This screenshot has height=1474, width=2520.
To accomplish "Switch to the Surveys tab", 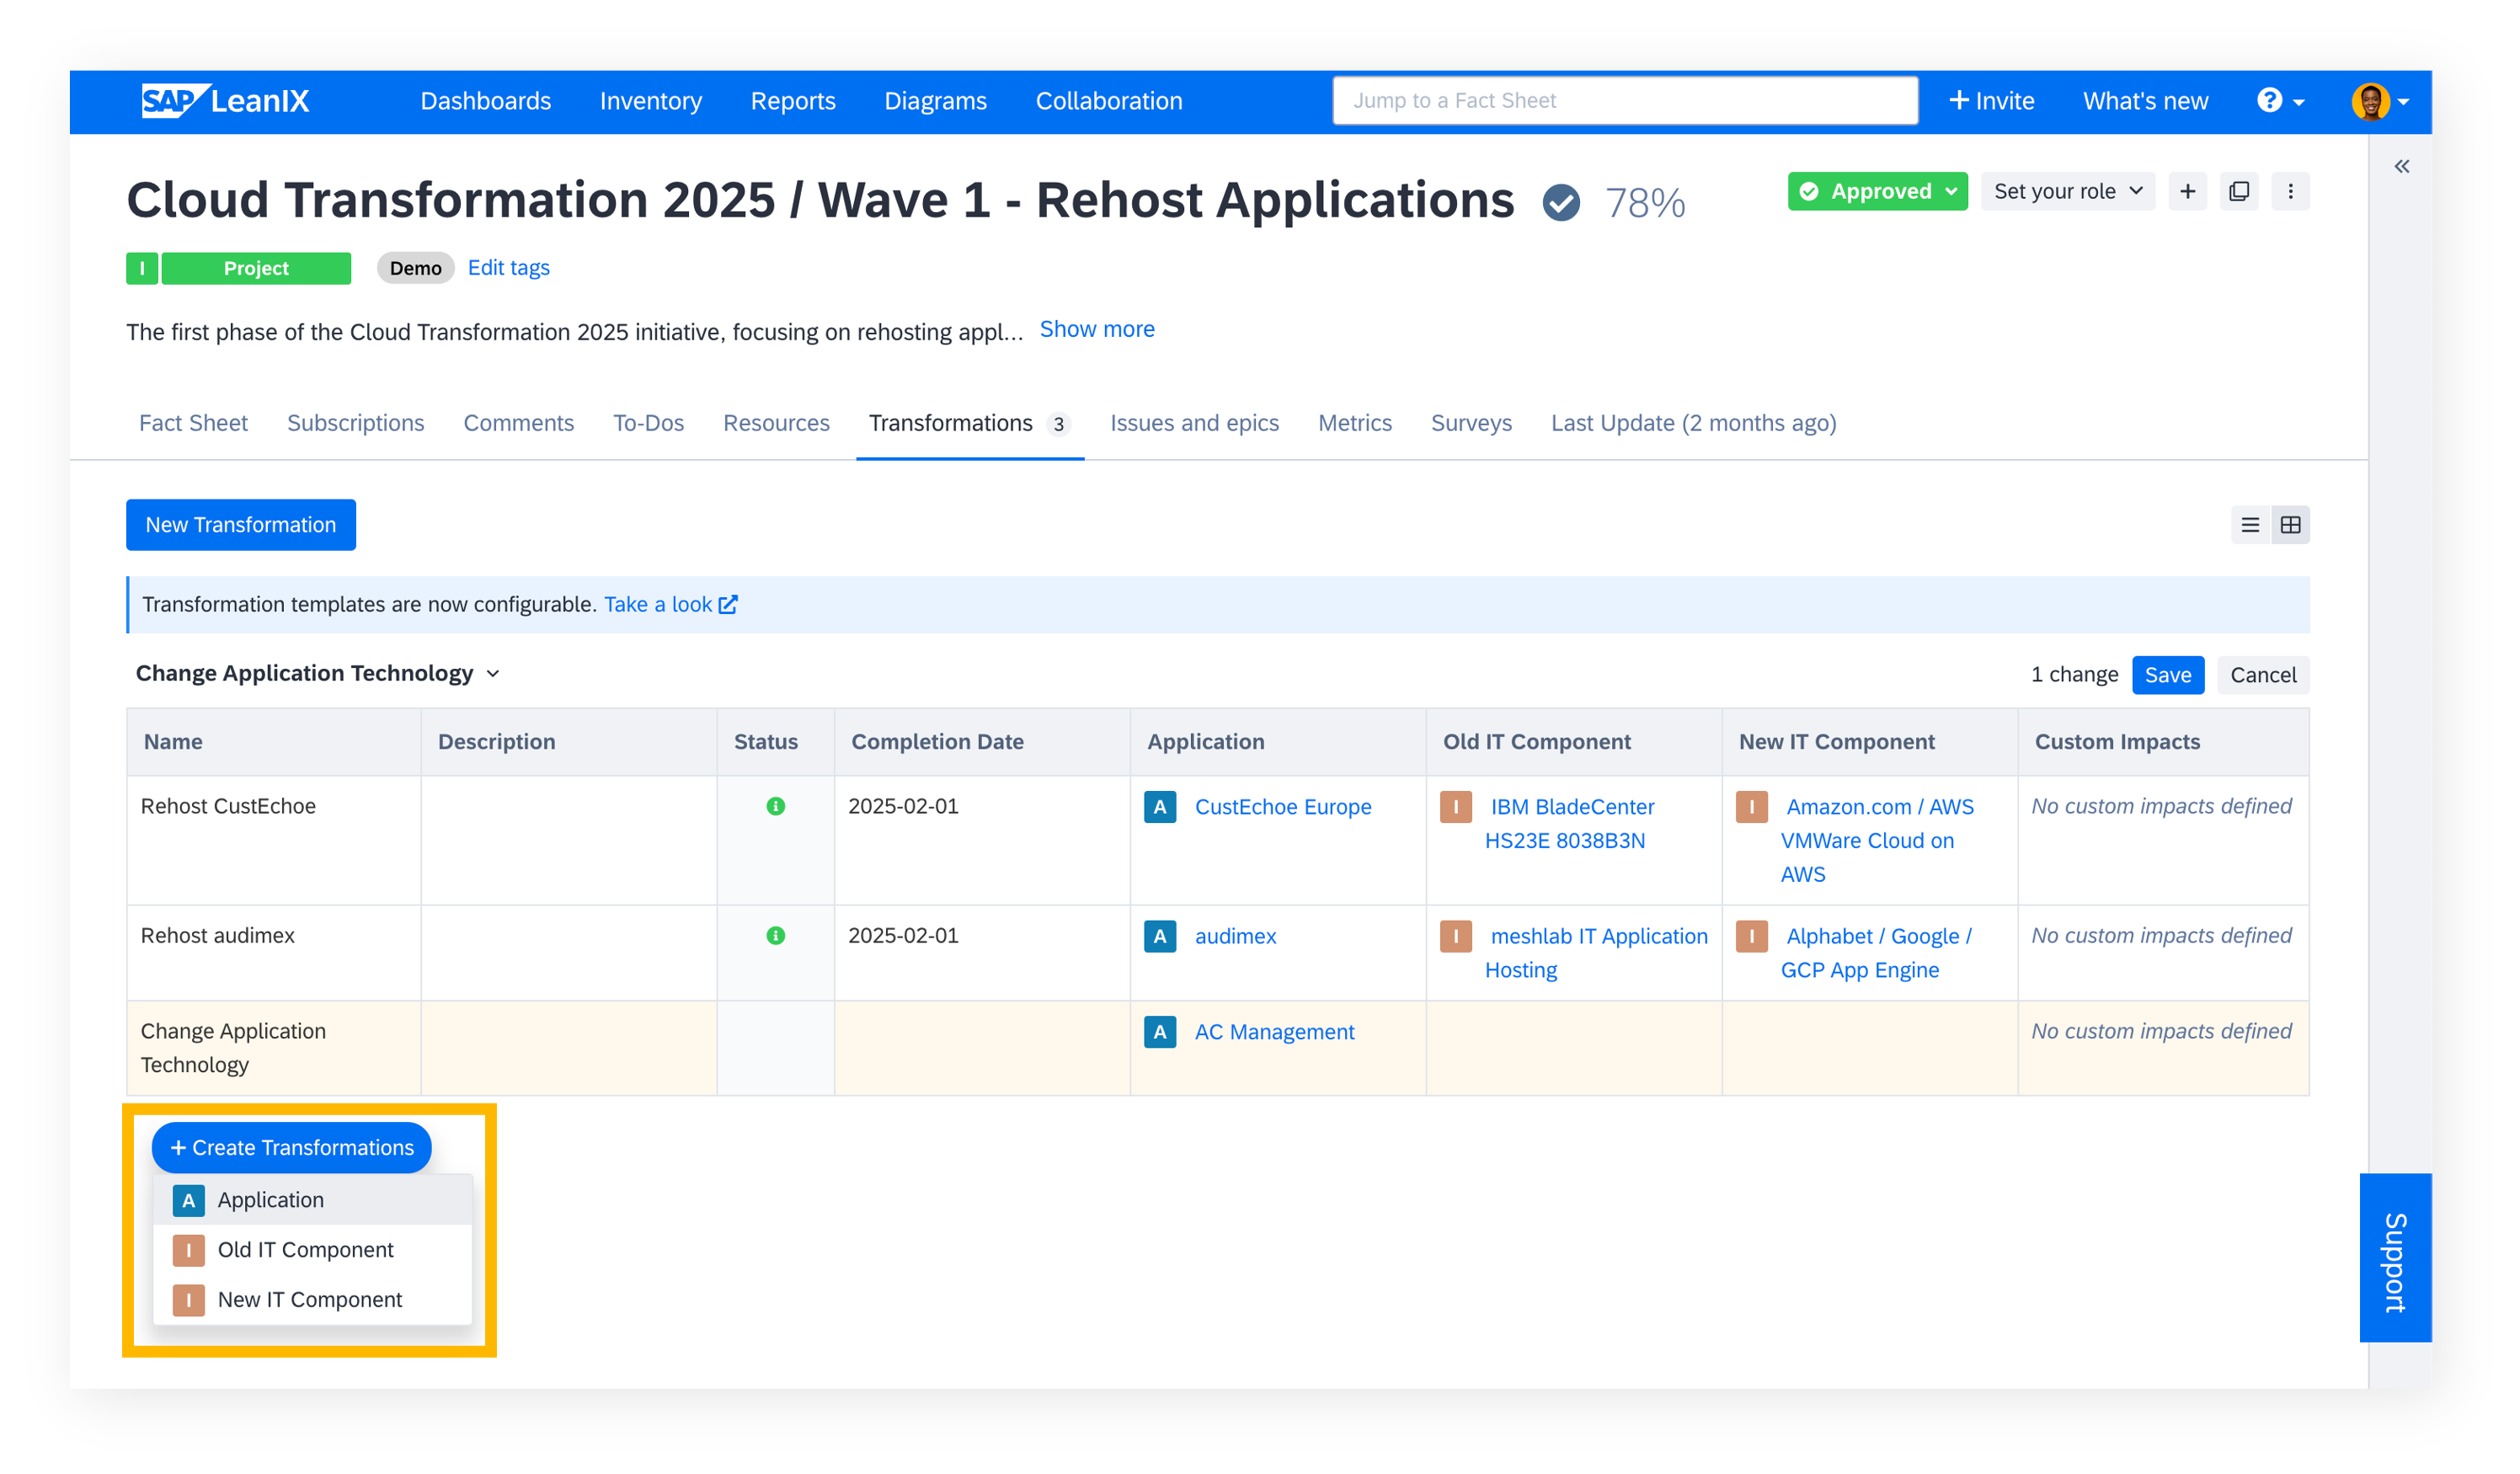I will coord(1471,423).
